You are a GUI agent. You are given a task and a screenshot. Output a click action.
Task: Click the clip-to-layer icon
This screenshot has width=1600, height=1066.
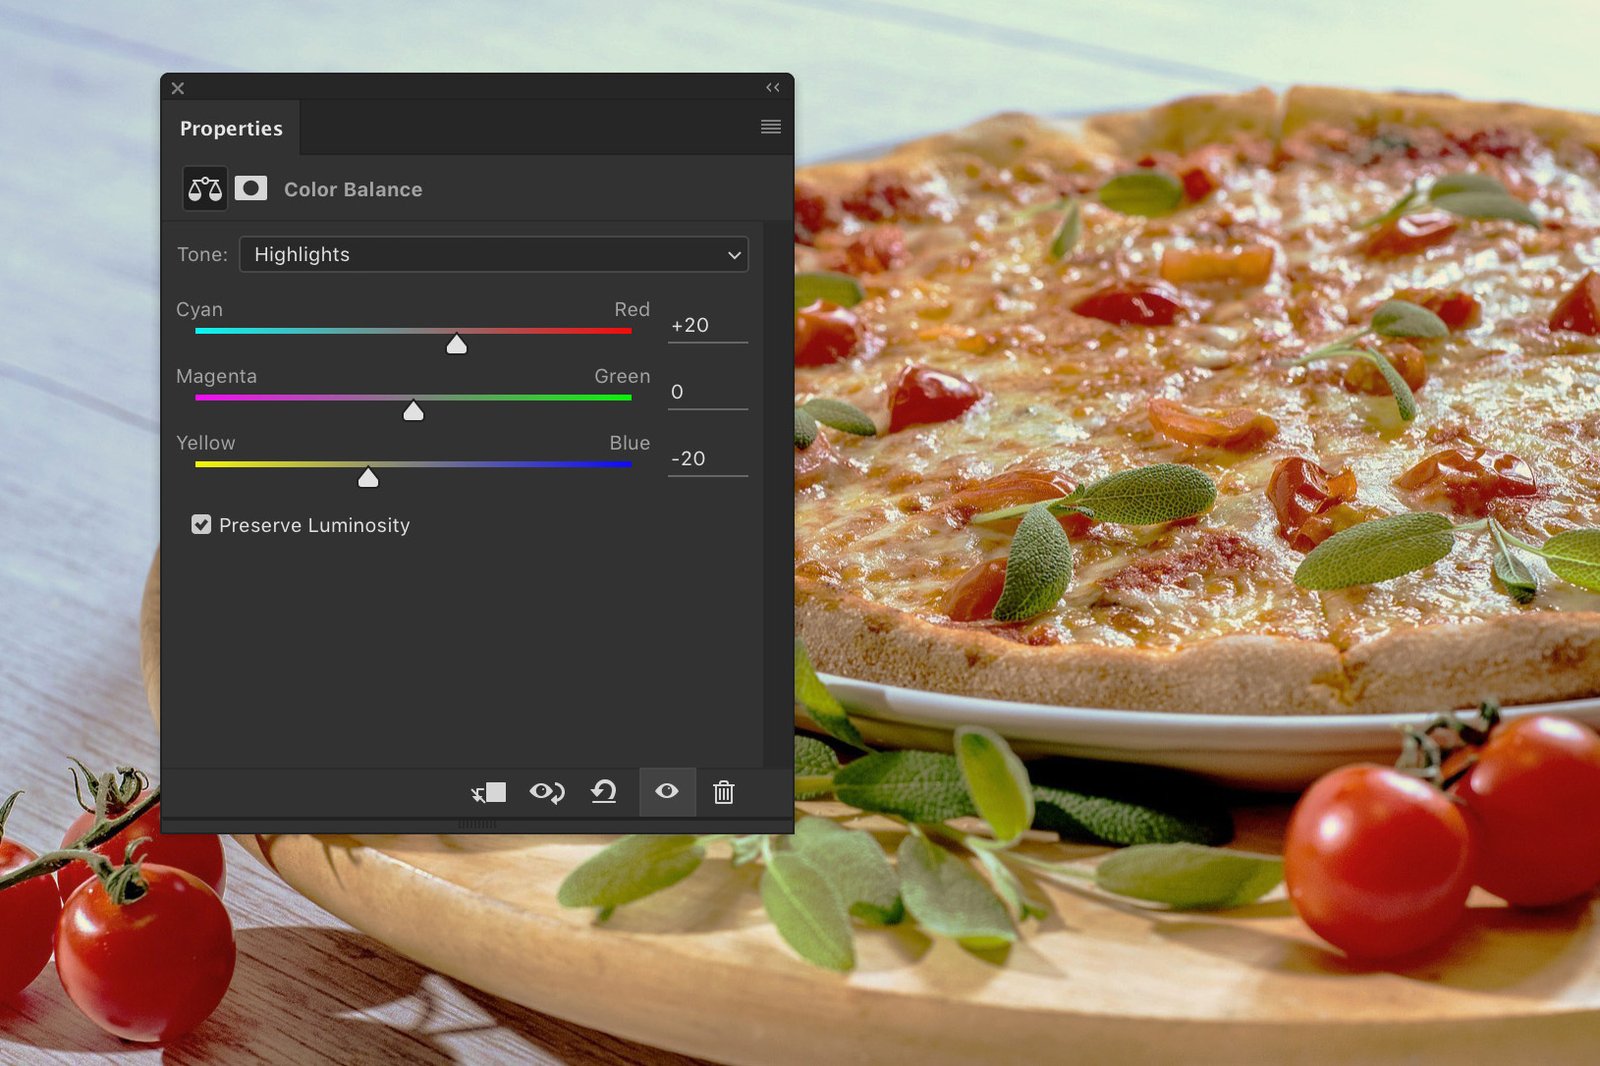[488, 792]
